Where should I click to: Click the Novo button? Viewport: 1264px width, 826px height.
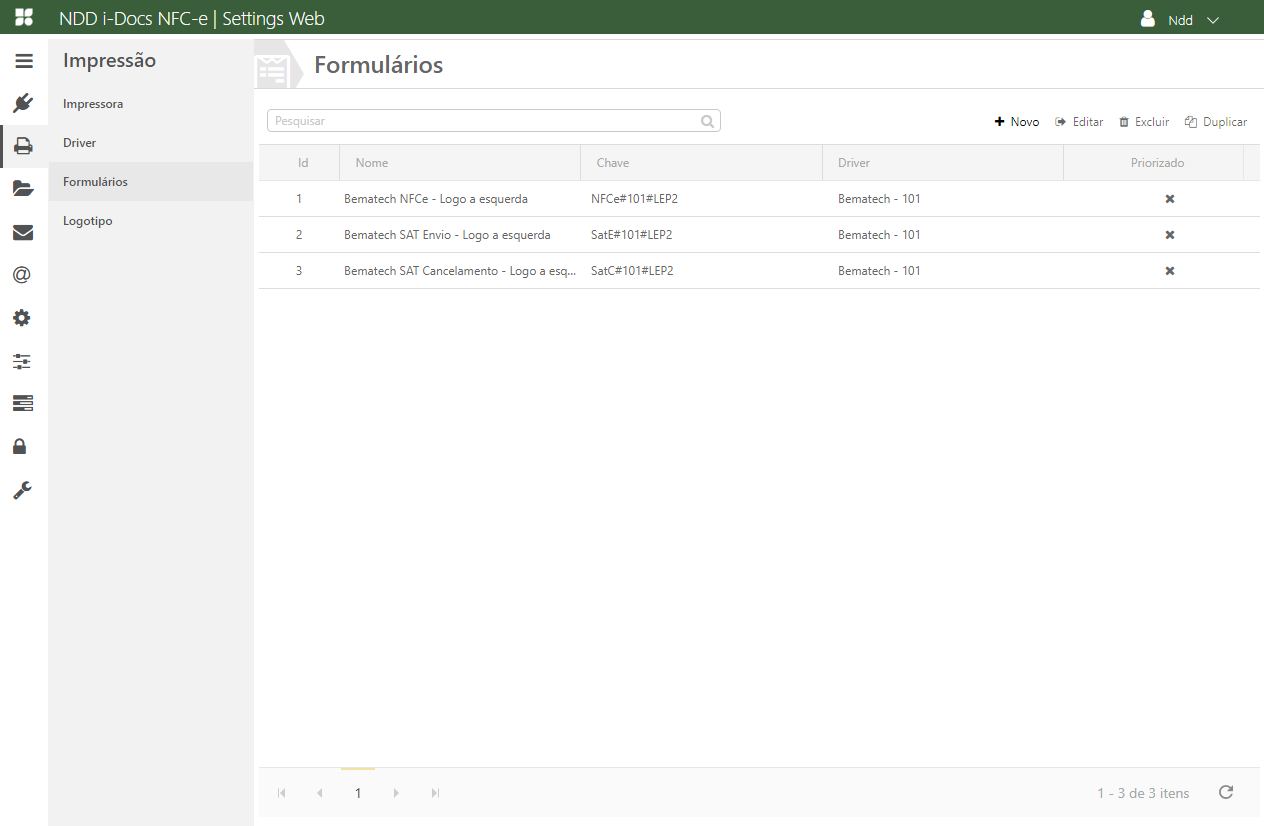1017,122
